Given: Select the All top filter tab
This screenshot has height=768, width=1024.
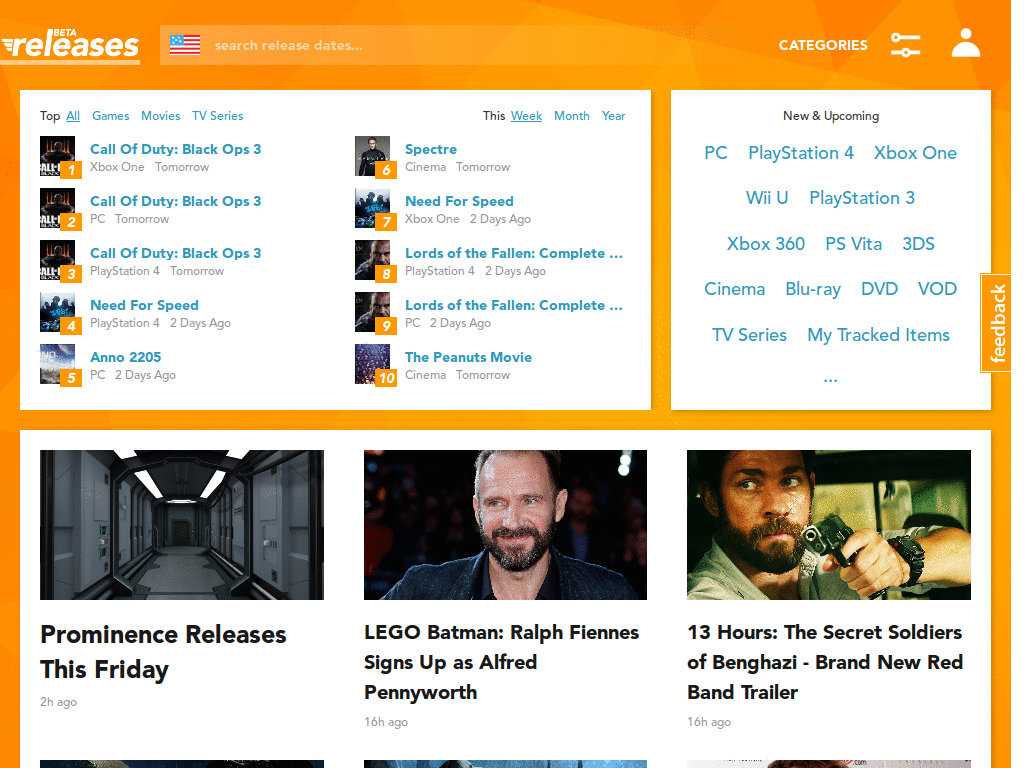Looking at the screenshot, I should click(x=73, y=116).
